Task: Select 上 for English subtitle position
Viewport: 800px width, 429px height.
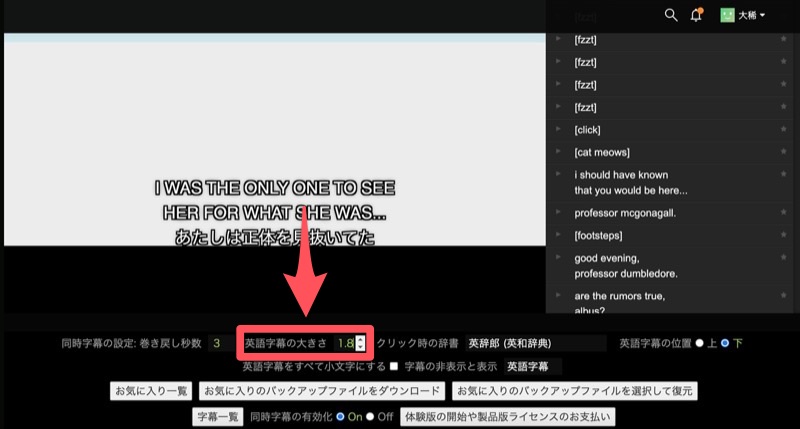Action: click(x=700, y=343)
